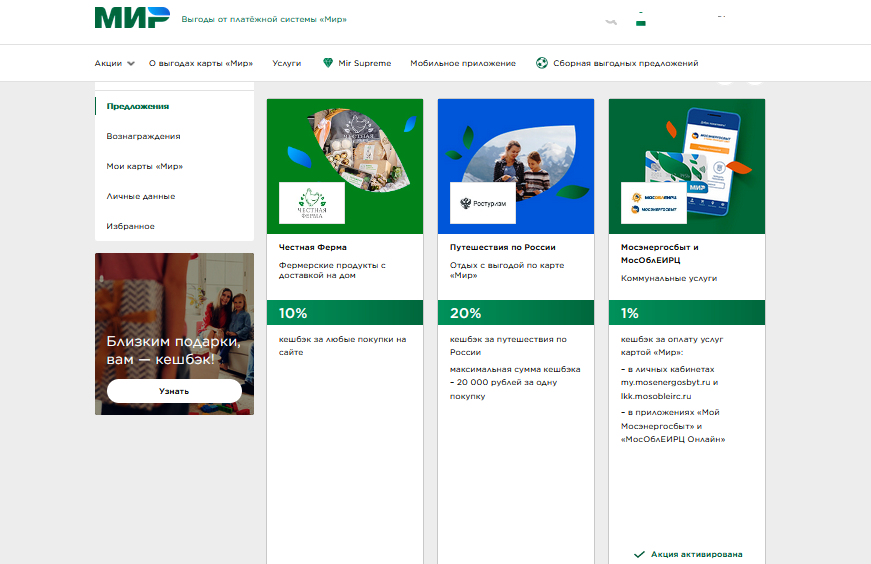This screenshot has height=564, width=871.
Task: Click text максимальная сумма кешбэка – 20 000 рублей
Action: 515,382
